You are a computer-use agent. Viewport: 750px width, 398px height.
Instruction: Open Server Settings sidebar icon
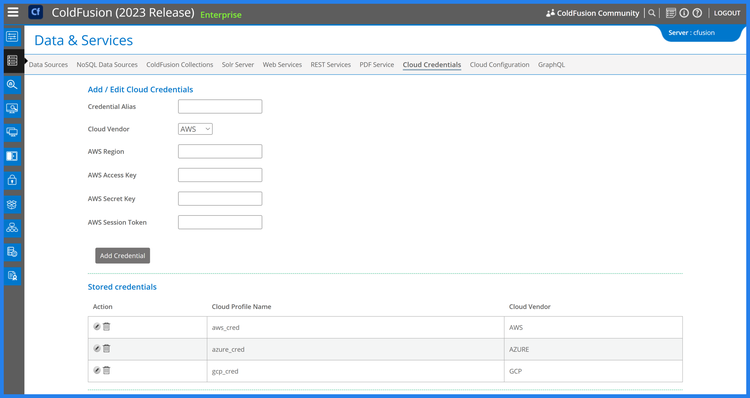(12, 36)
